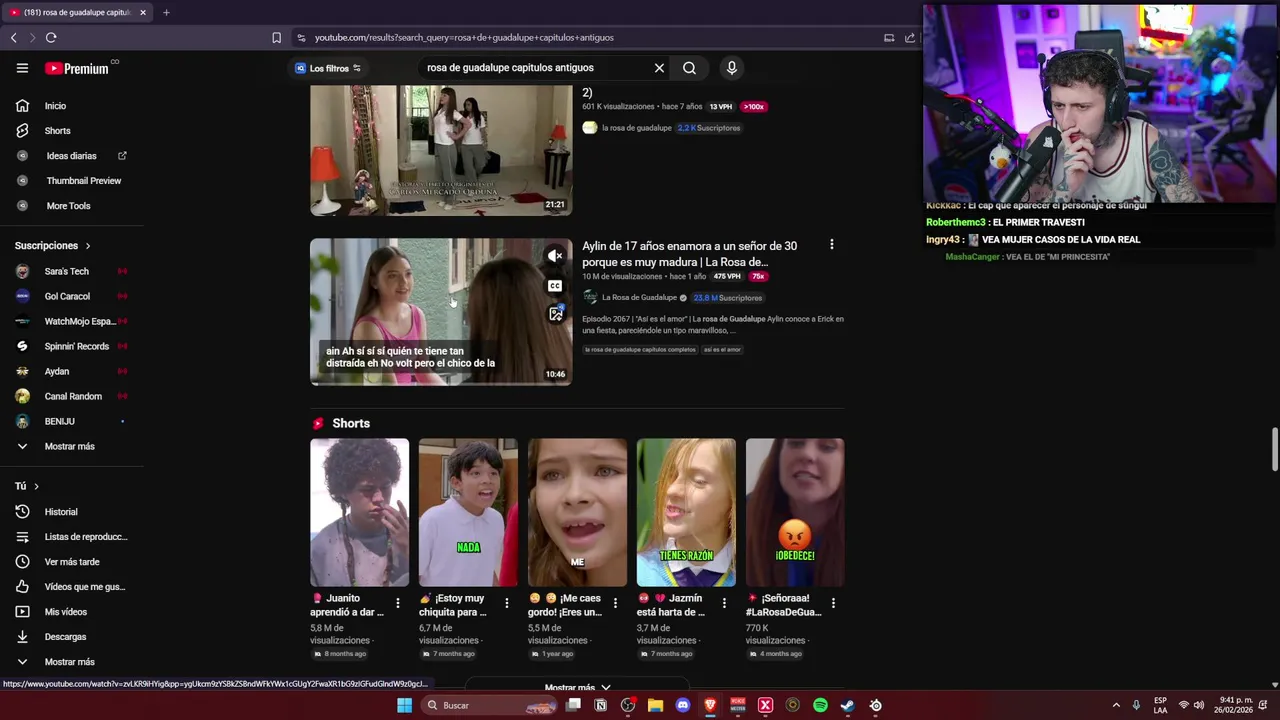Open Spotify from the taskbar
1280x720 pixels.
(820, 705)
